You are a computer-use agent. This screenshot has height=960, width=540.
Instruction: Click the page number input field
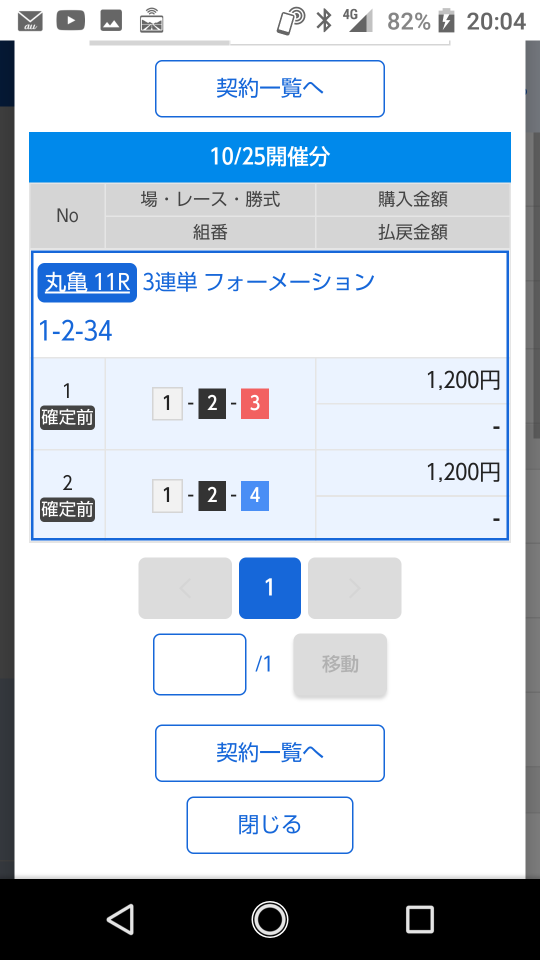pyautogui.click(x=200, y=664)
